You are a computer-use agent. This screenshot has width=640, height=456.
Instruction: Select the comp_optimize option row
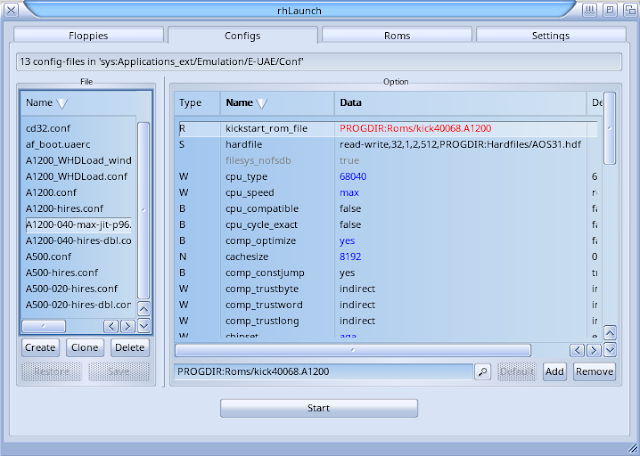(x=388, y=240)
